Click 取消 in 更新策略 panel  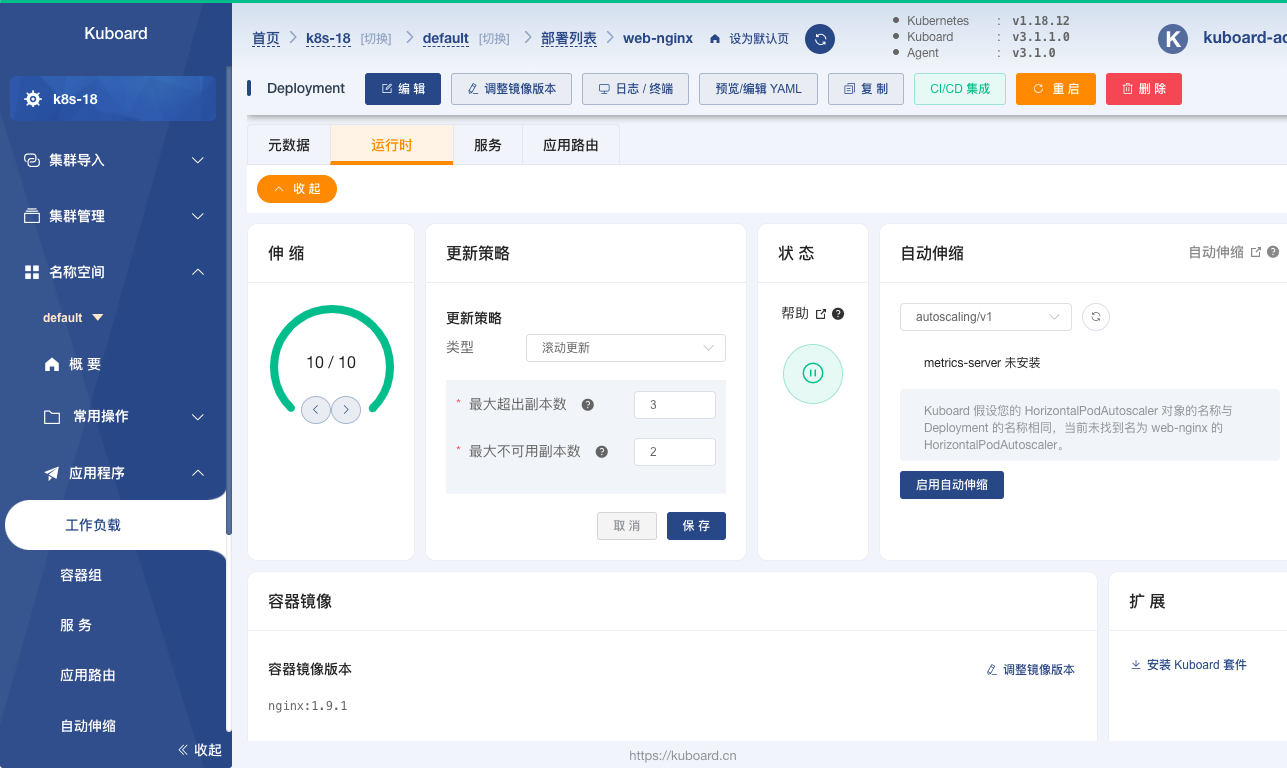point(627,526)
